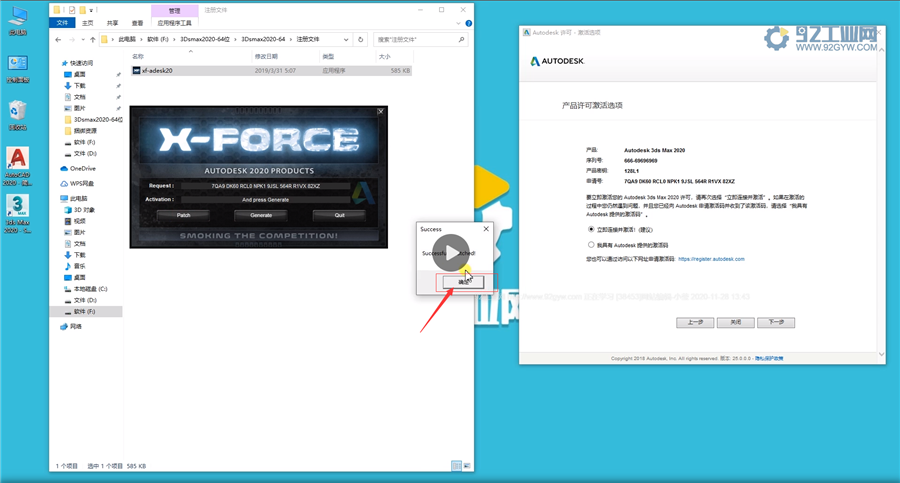This screenshot has height=483, width=900.
Task: Select the 回收站 recycle bin desktop icon
Action: [x=18, y=115]
